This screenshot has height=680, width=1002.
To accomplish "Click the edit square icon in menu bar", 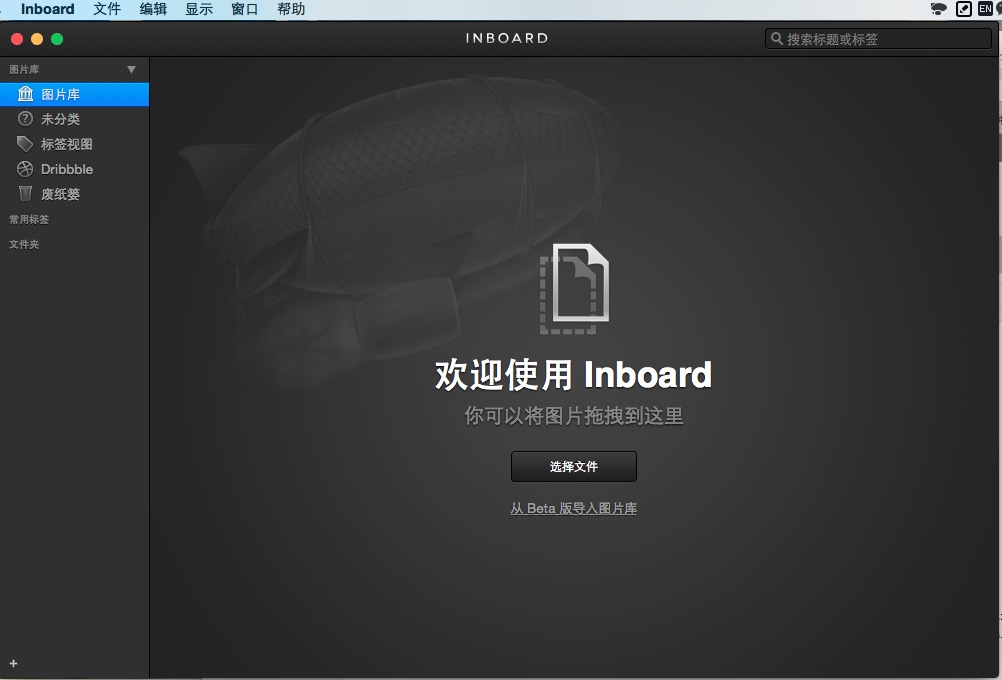I will (x=964, y=9).
